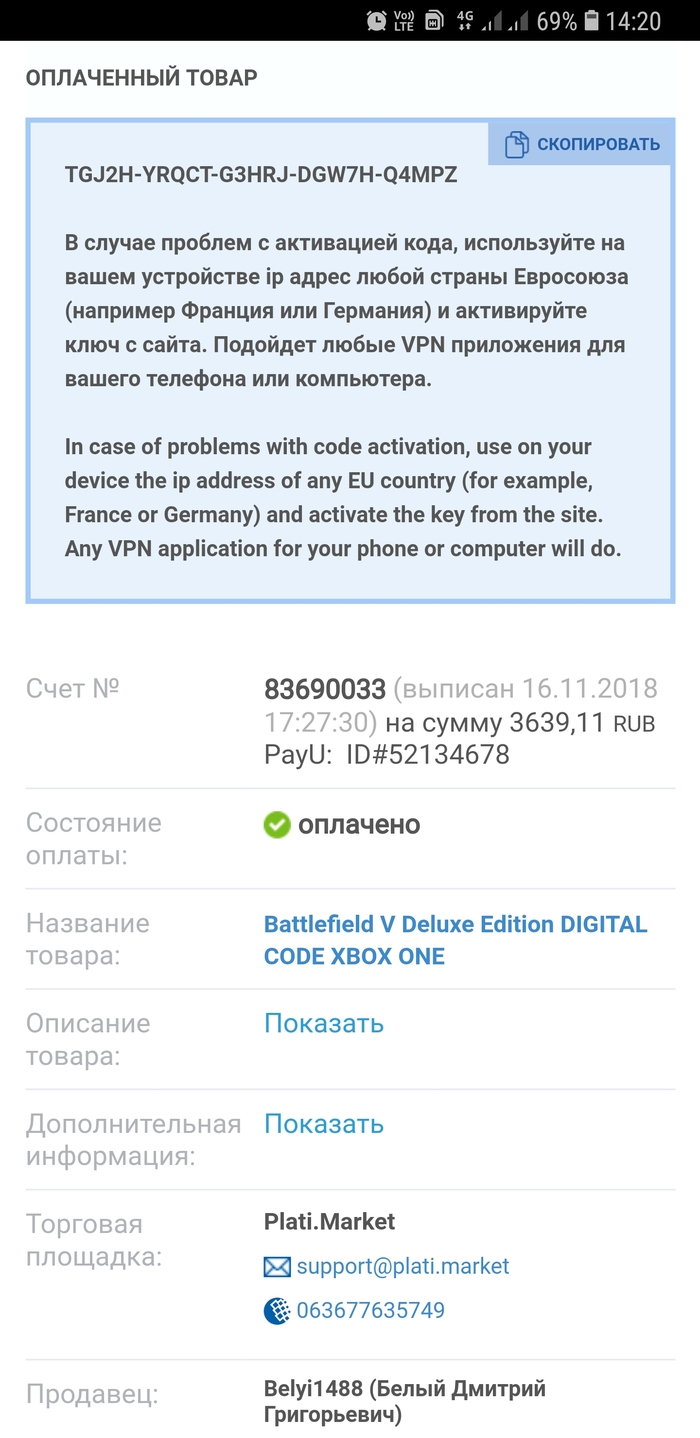Tap the PayU ID#52134678 text
This screenshot has height=1438, width=700.
387,754
